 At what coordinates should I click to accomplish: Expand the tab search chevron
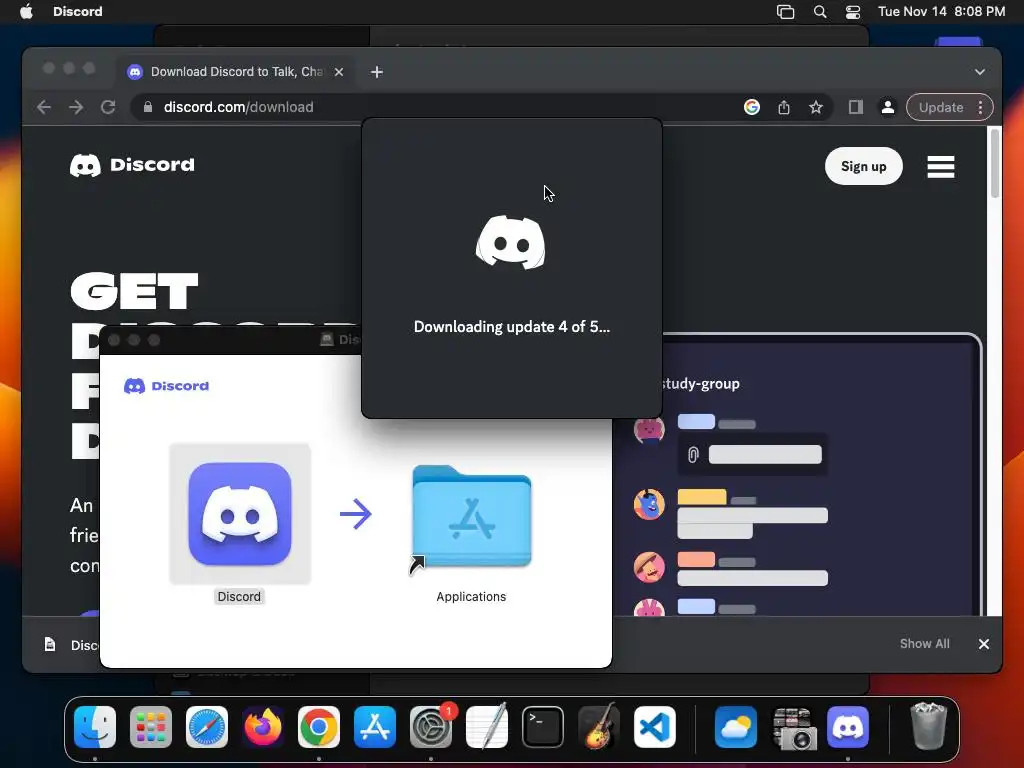[980, 72]
